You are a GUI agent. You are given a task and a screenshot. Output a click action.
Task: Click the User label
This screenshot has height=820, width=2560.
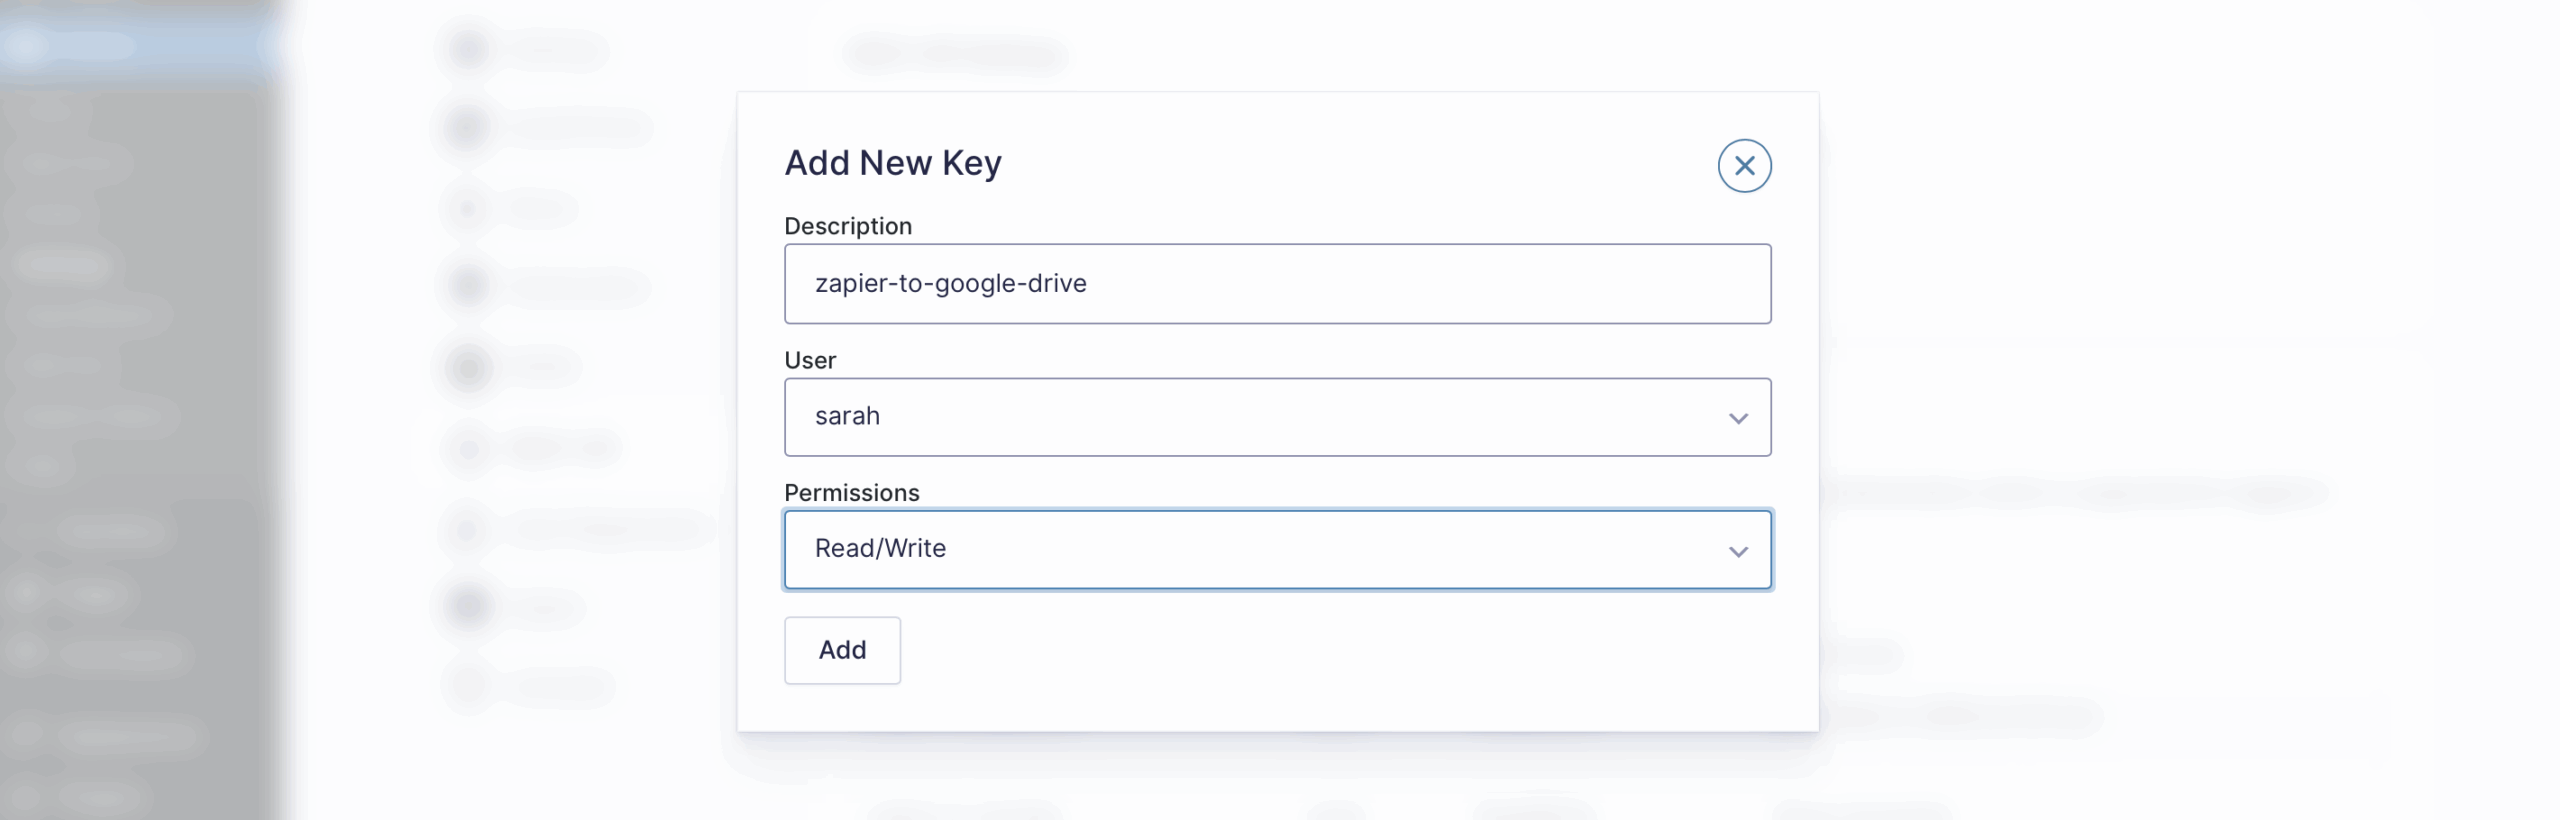[809, 360]
